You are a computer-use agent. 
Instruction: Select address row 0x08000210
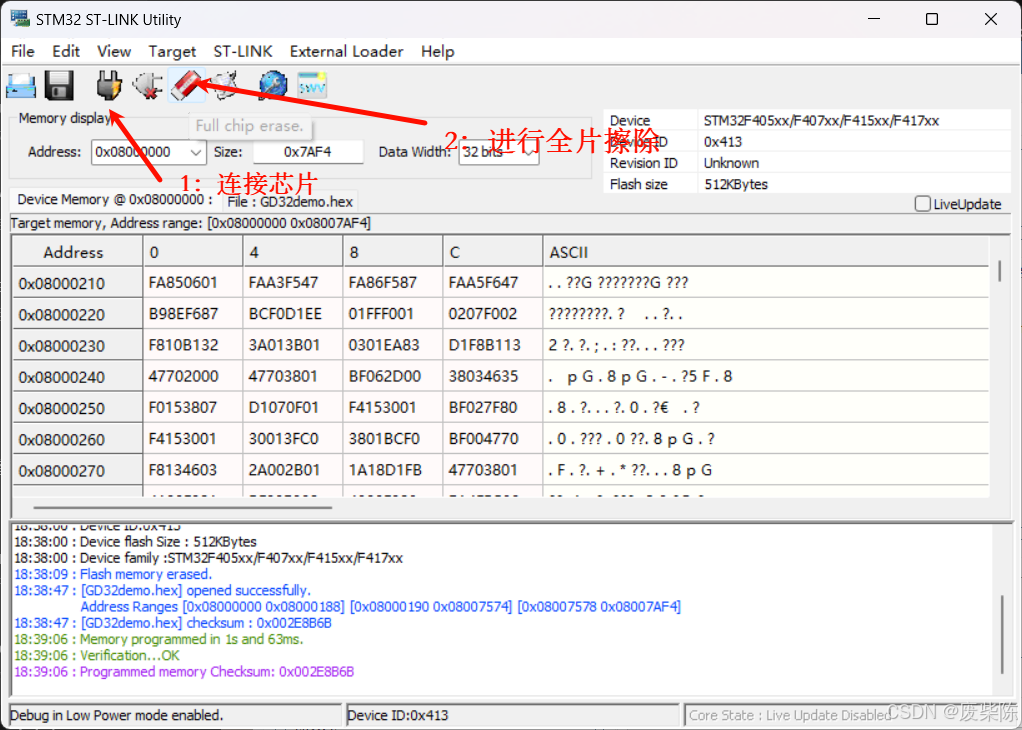(77, 283)
